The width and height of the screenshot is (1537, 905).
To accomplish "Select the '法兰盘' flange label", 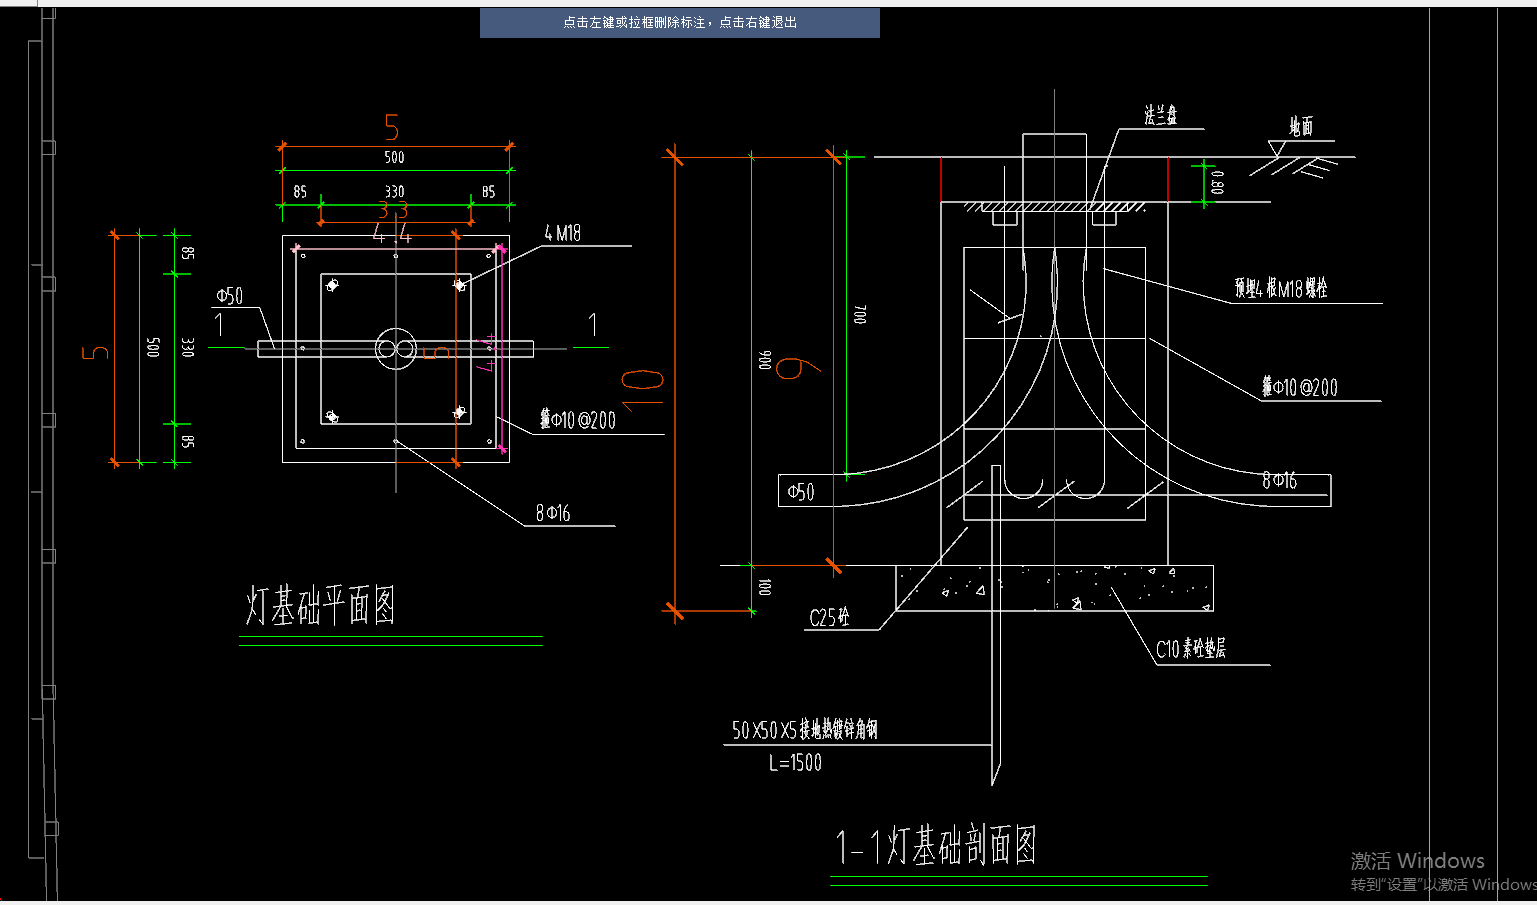I will pos(1161,116).
